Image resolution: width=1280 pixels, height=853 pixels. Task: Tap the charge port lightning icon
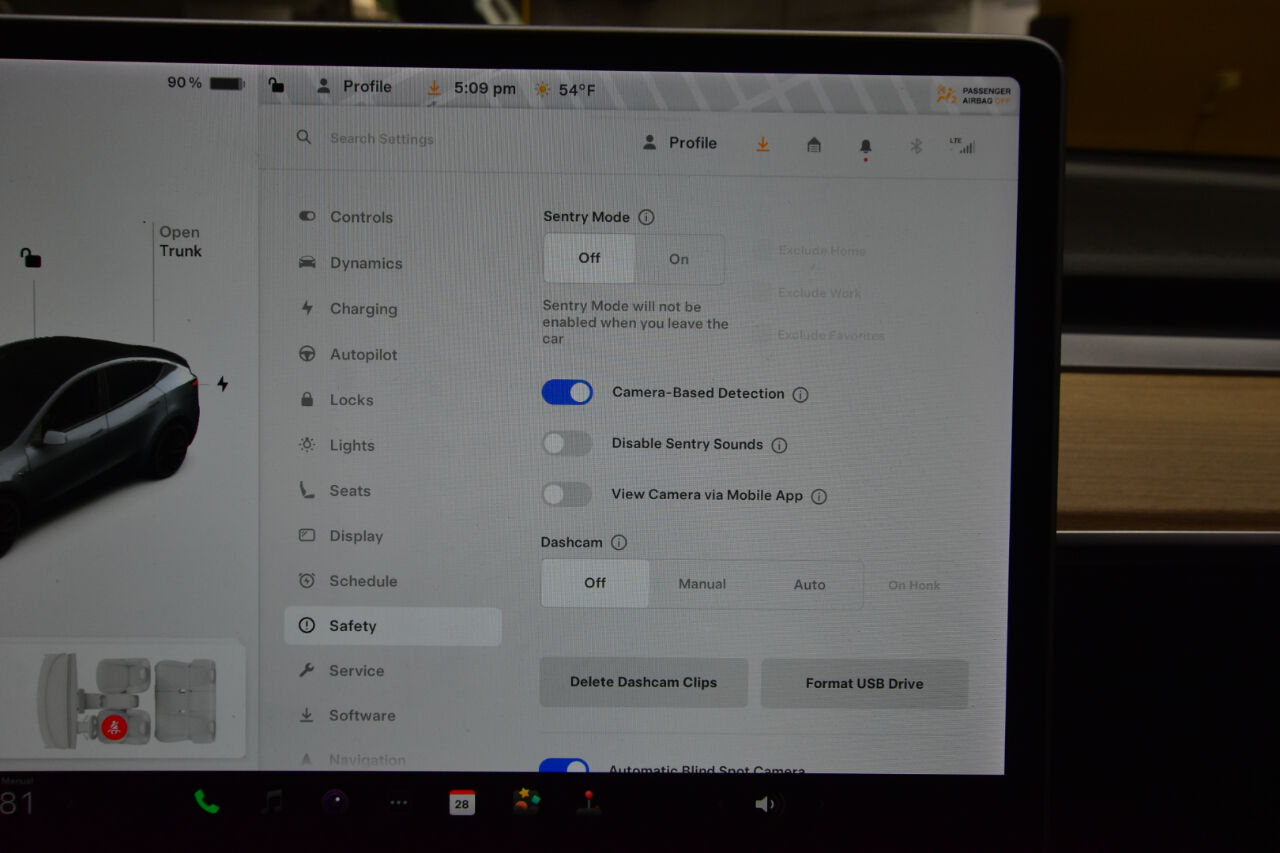(x=222, y=384)
